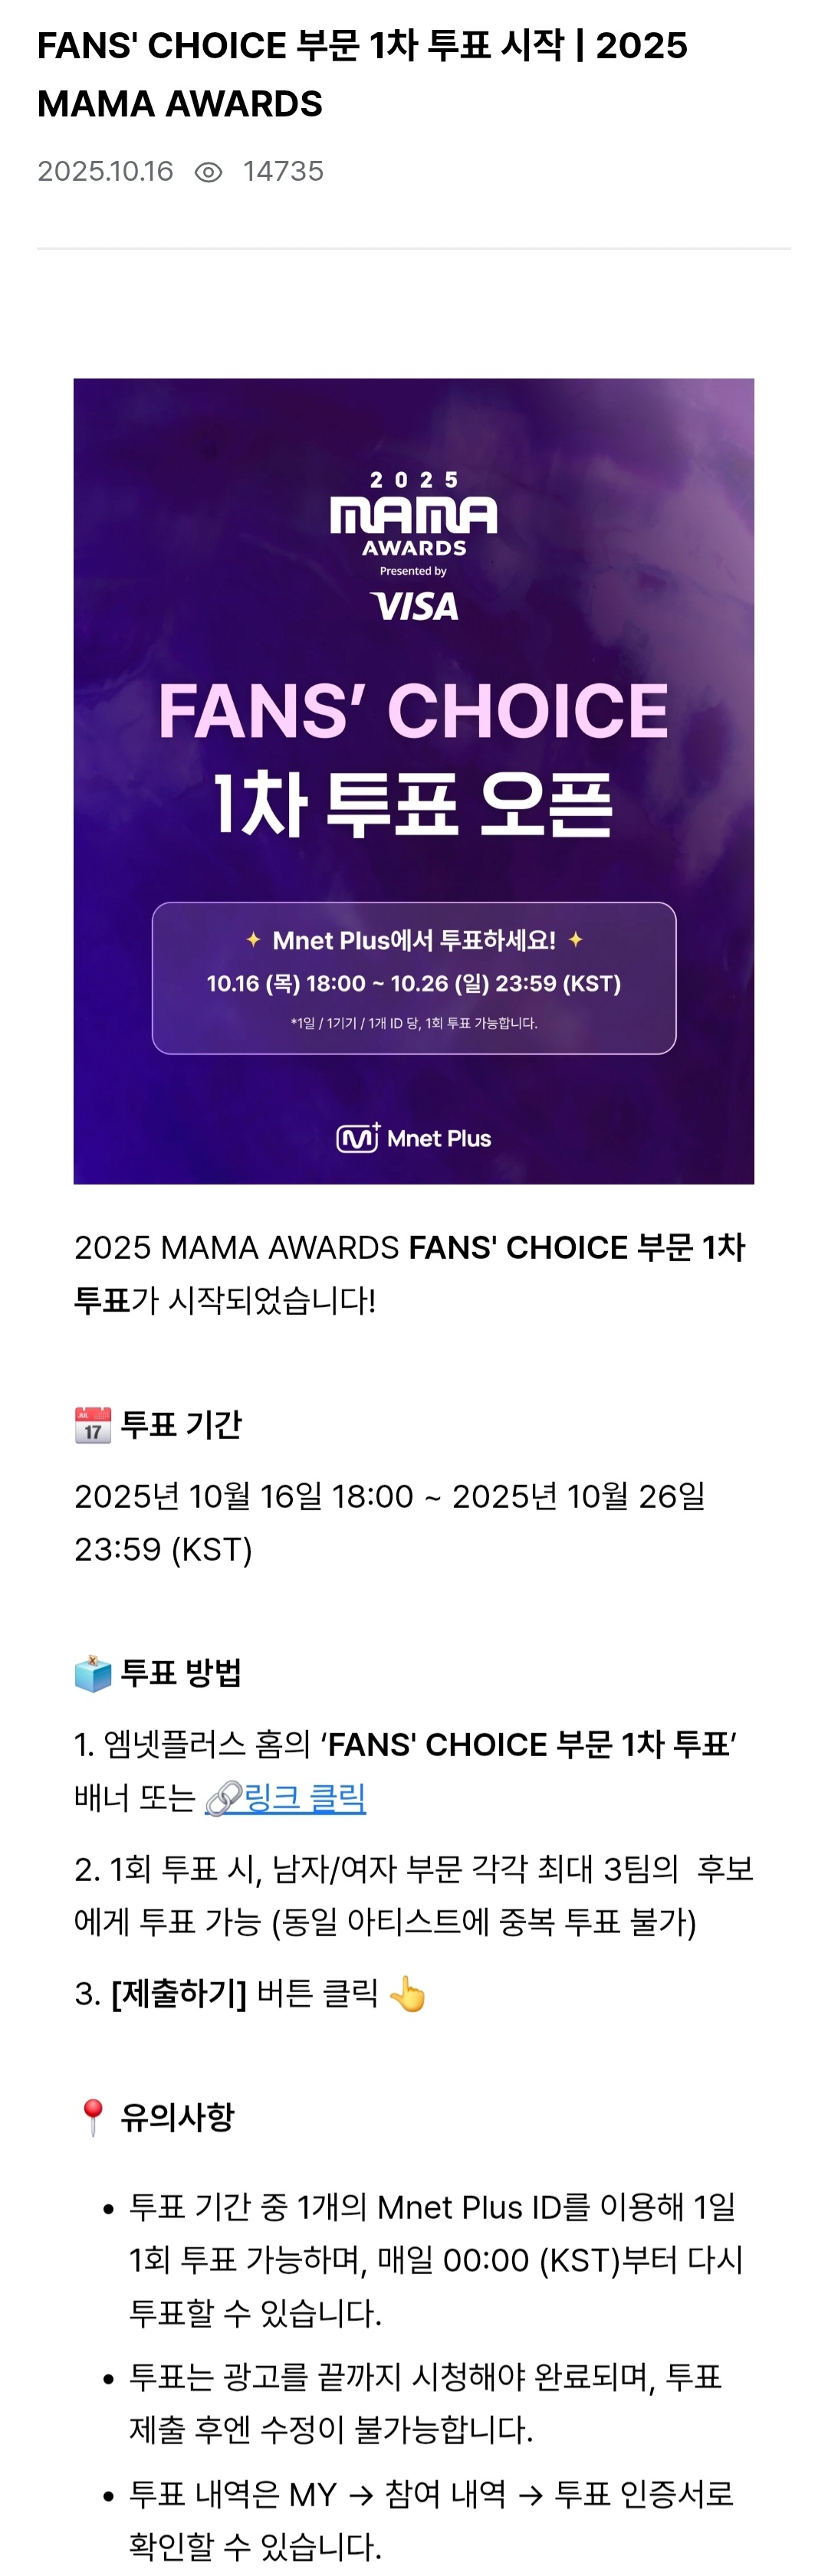Click the view count number 14735

click(283, 172)
